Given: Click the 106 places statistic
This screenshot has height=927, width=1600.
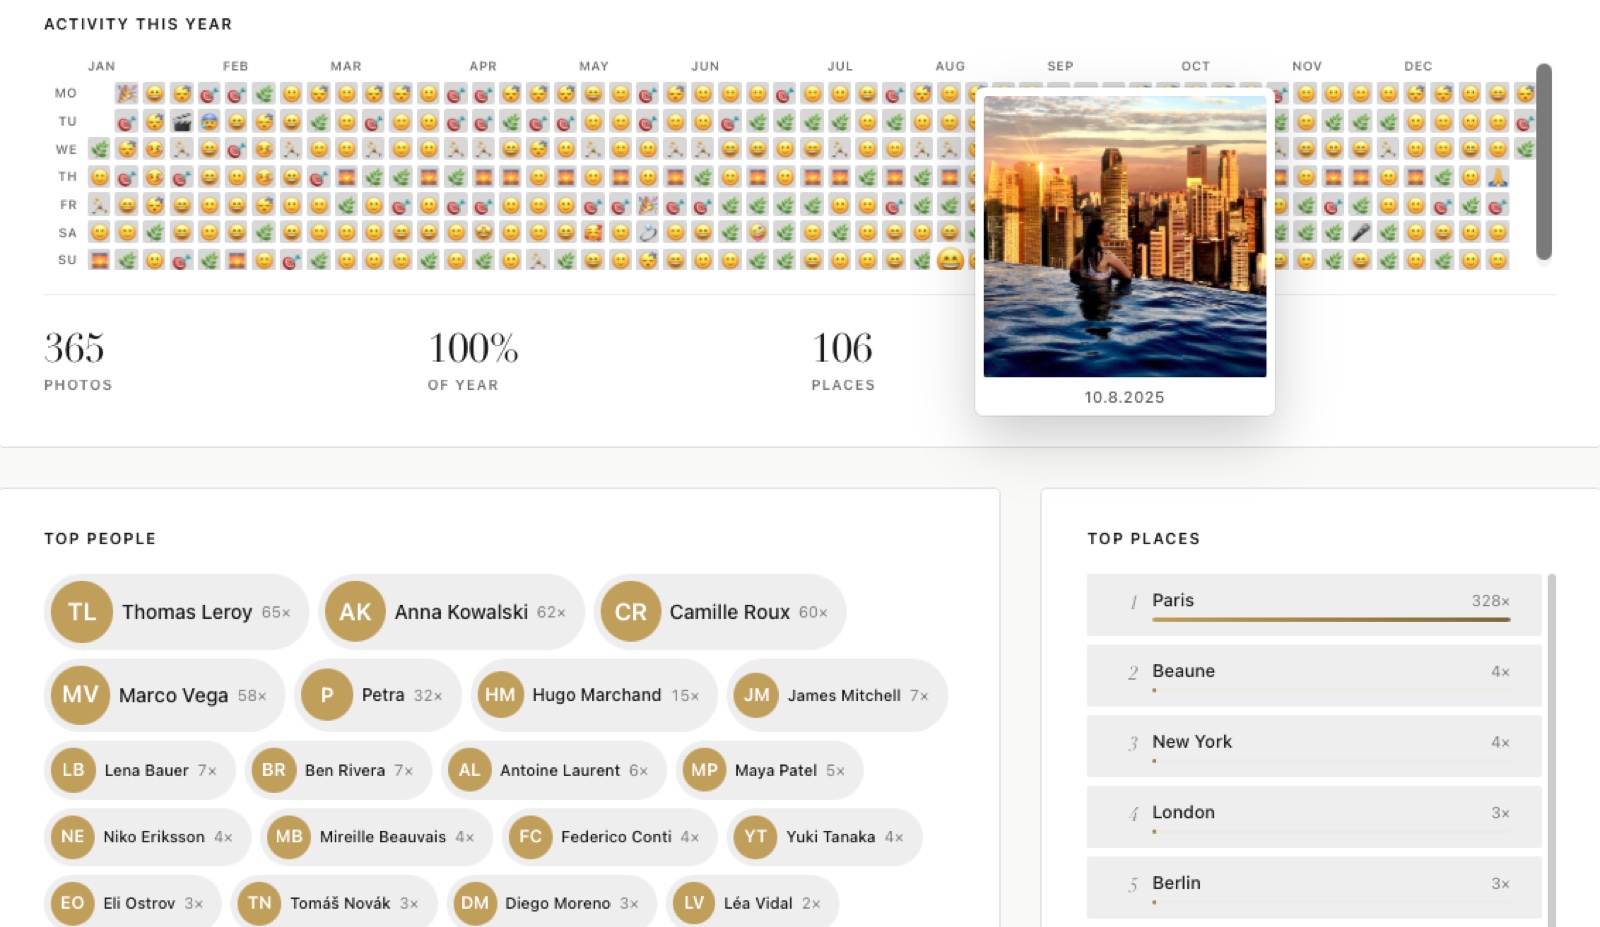Looking at the screenshot, I should point(843,361).
